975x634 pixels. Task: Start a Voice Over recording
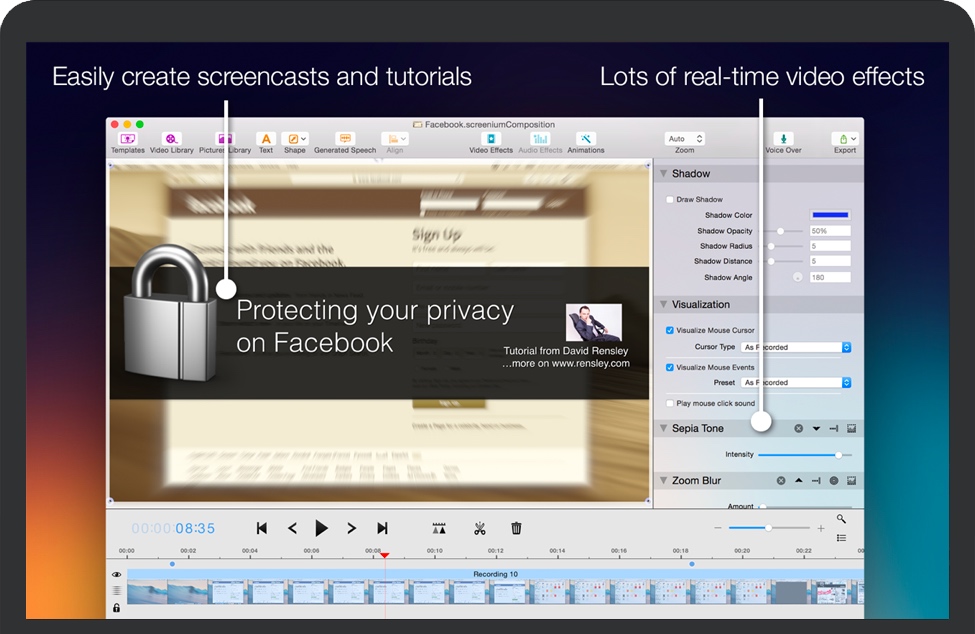(783, 140)
